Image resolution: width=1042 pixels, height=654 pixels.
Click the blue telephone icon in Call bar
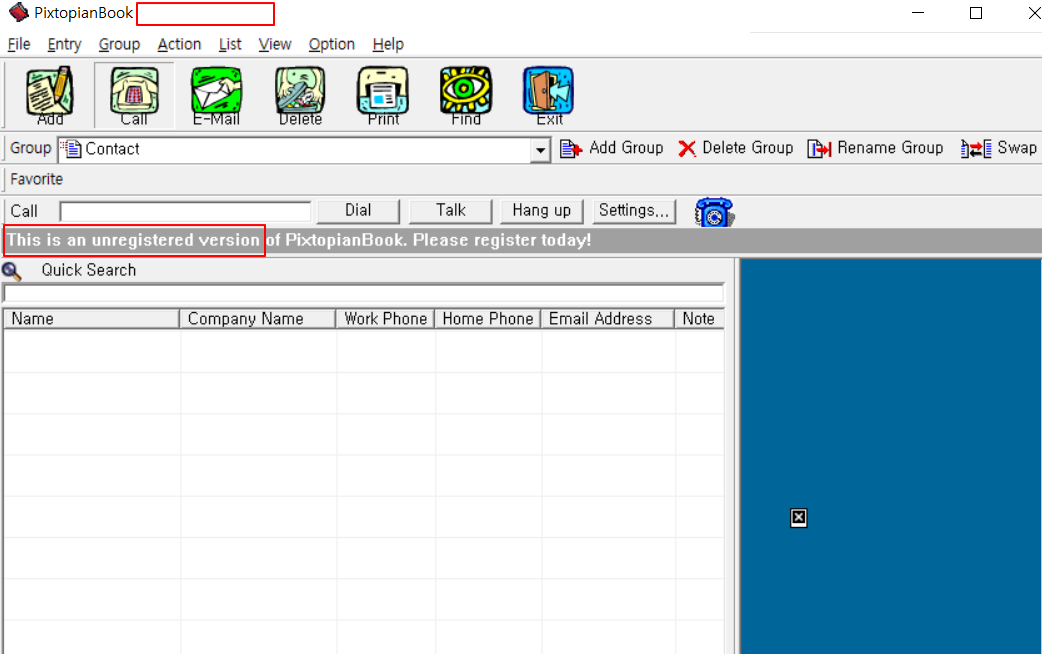[714, 213]
